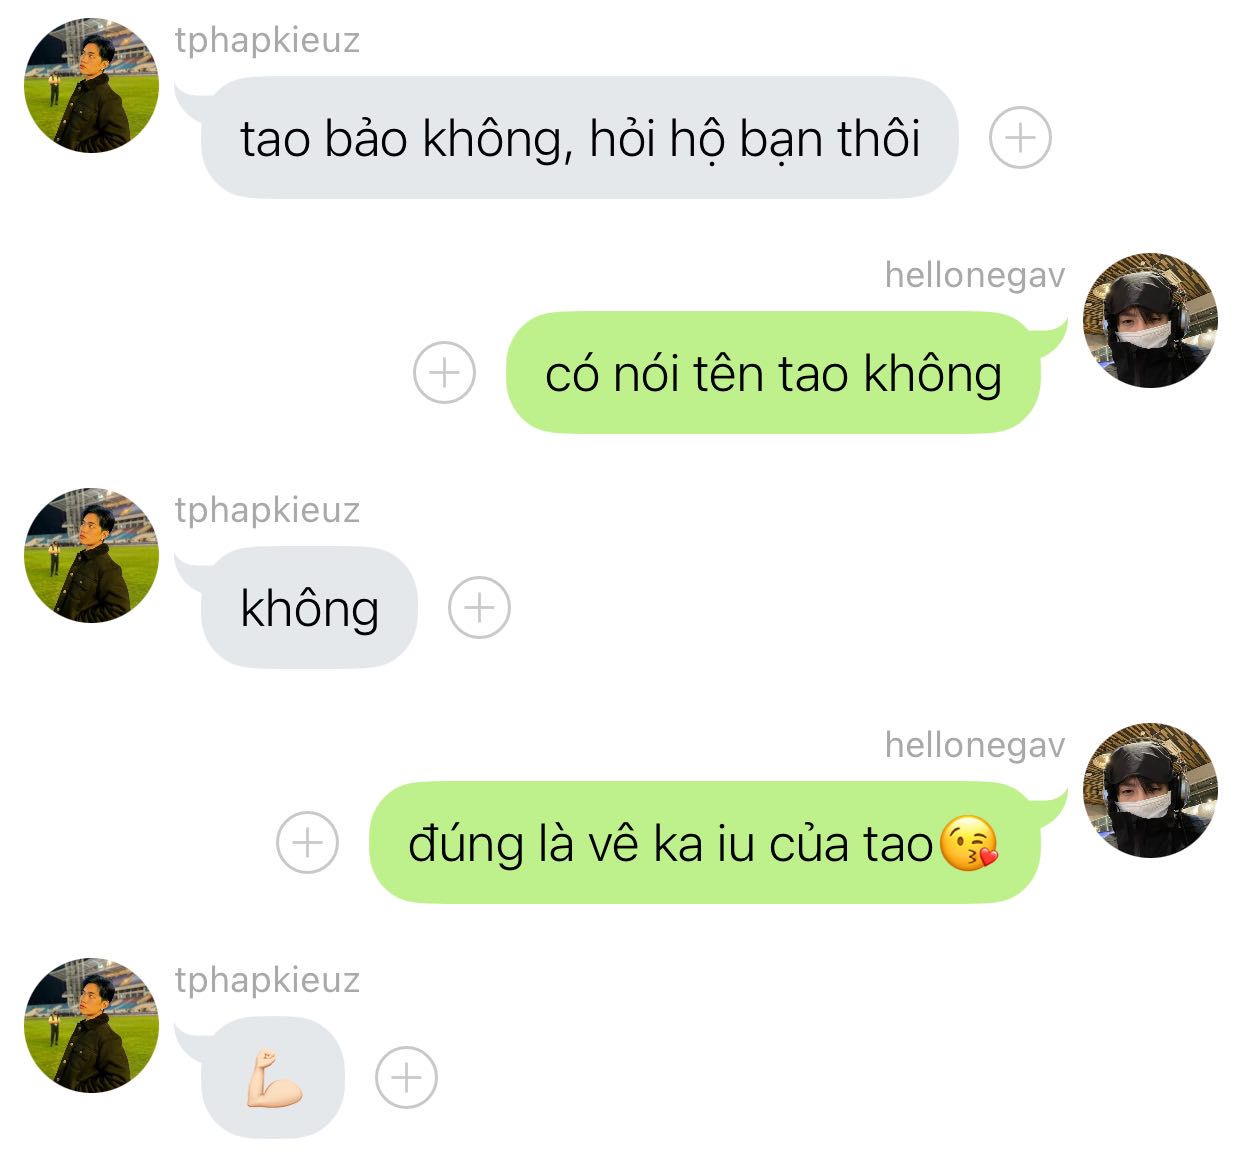Open tphapkieuz avatar beside first message

91,85
